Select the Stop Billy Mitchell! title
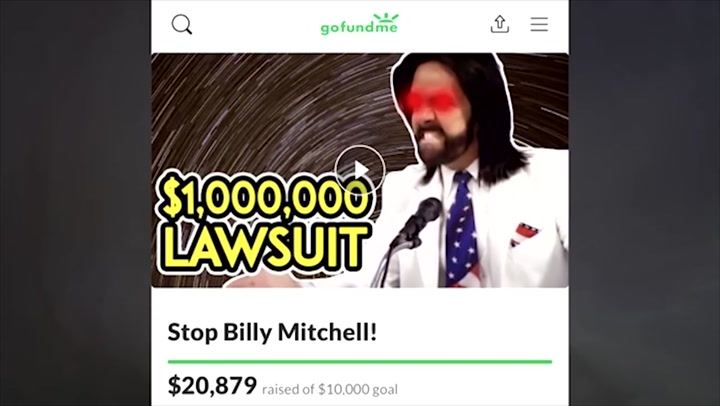The width and height of the screenshot is (720, 406). 272,332
